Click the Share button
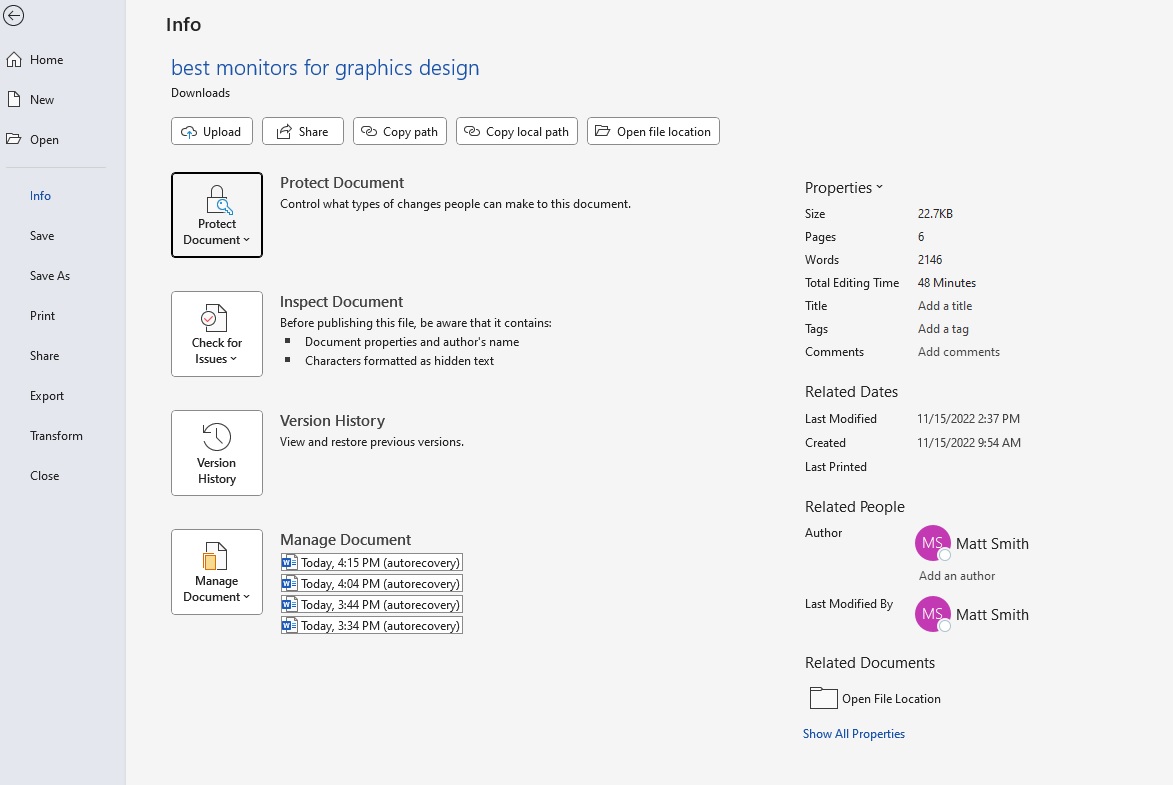The image size is (1173, 785). click(x=302, y=131)
